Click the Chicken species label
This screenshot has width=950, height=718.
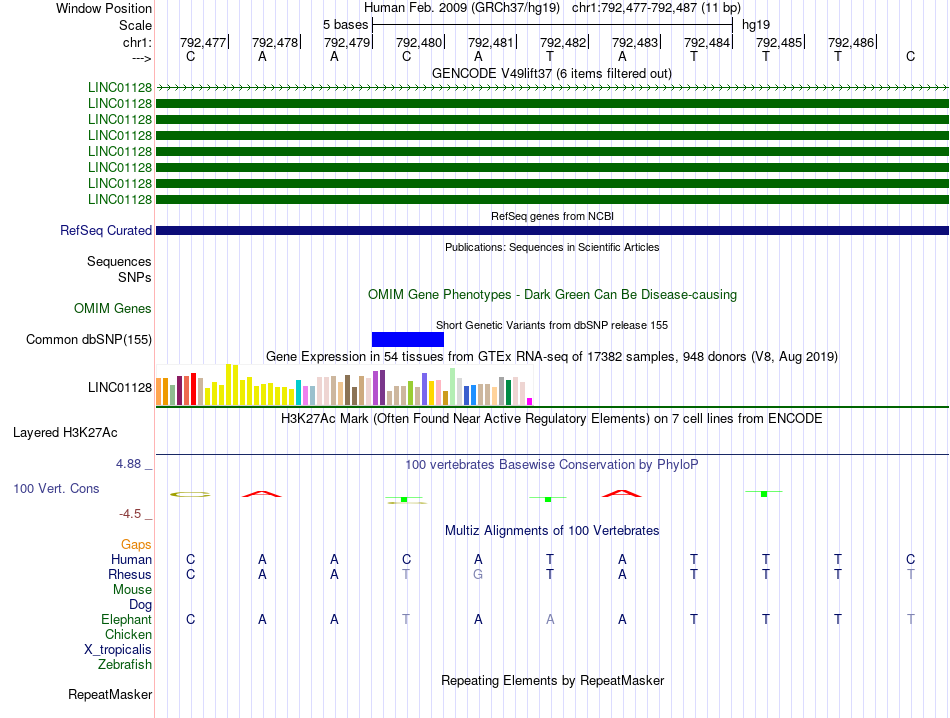tap(128, 634)
